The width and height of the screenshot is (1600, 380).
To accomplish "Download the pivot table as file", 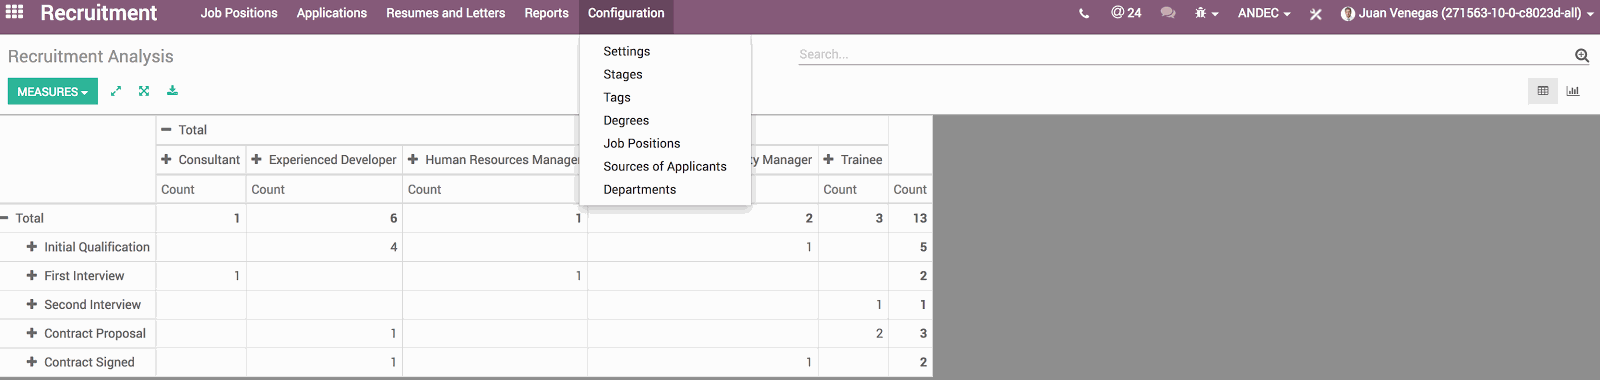I will tap(172, 91).
